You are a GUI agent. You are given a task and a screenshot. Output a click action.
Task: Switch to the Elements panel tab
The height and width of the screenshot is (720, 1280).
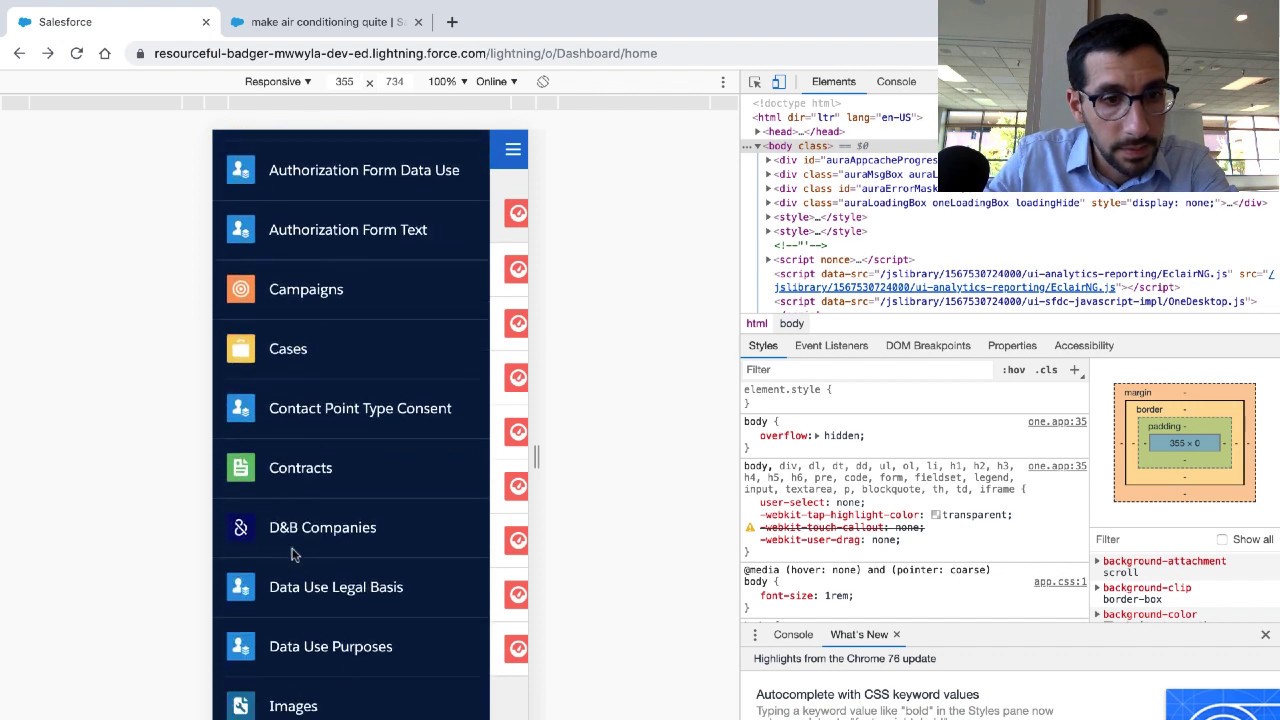pyautogui.click(x=833, y=82)
